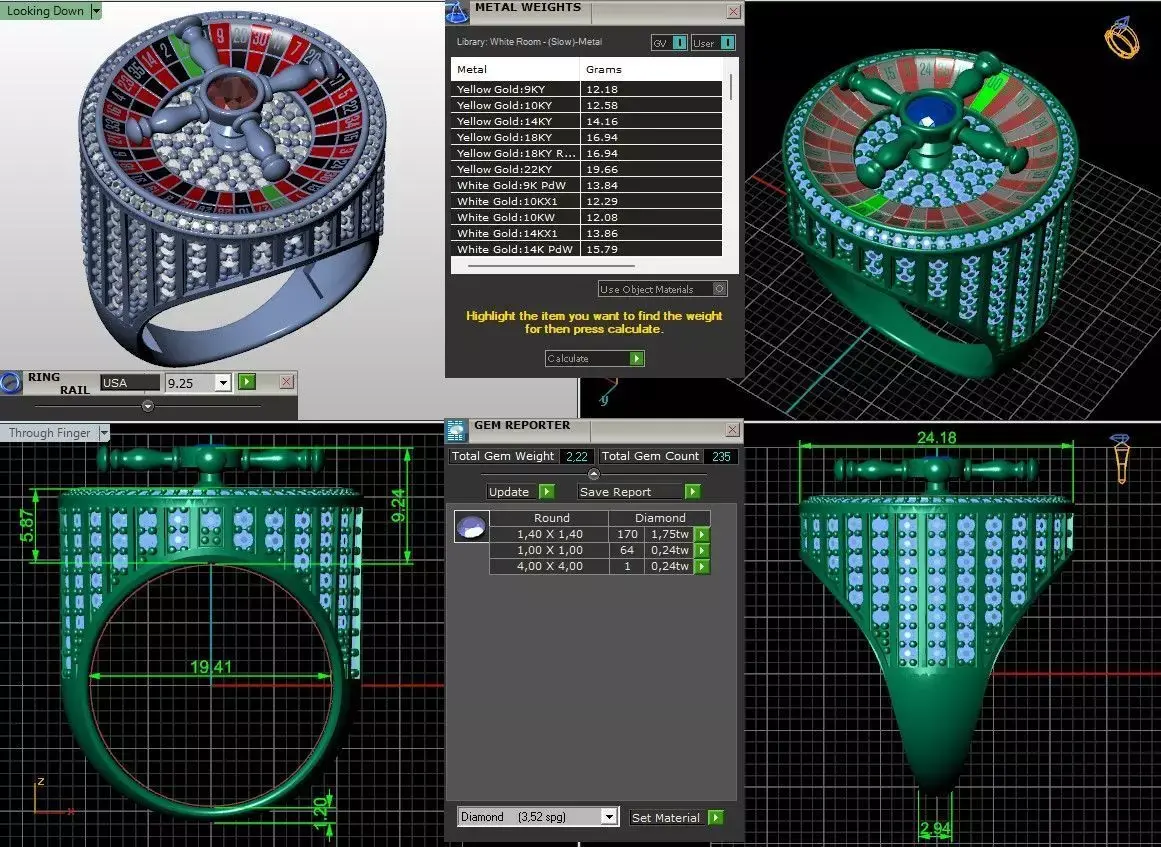Screen dimensions: 1161x847
Task: Select the White Gold:14K PdW row
Action: [x=586, y=249]
